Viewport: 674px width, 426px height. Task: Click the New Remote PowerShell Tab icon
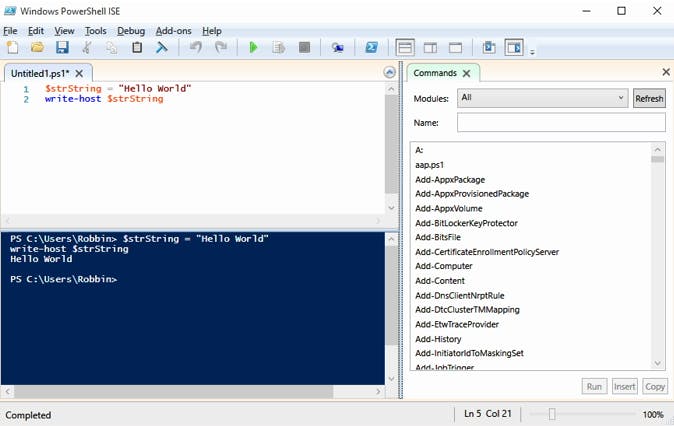tap(338, 47)
